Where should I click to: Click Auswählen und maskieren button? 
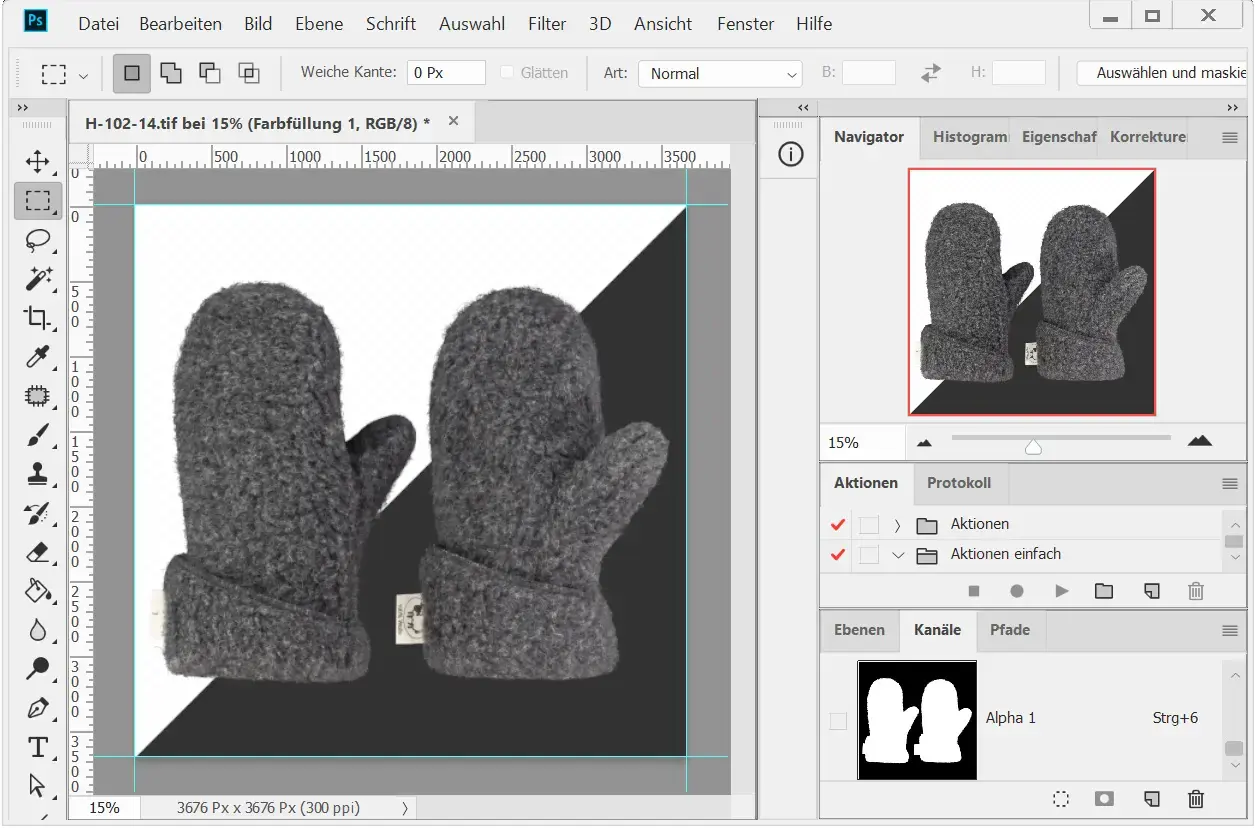(1164, 73)
